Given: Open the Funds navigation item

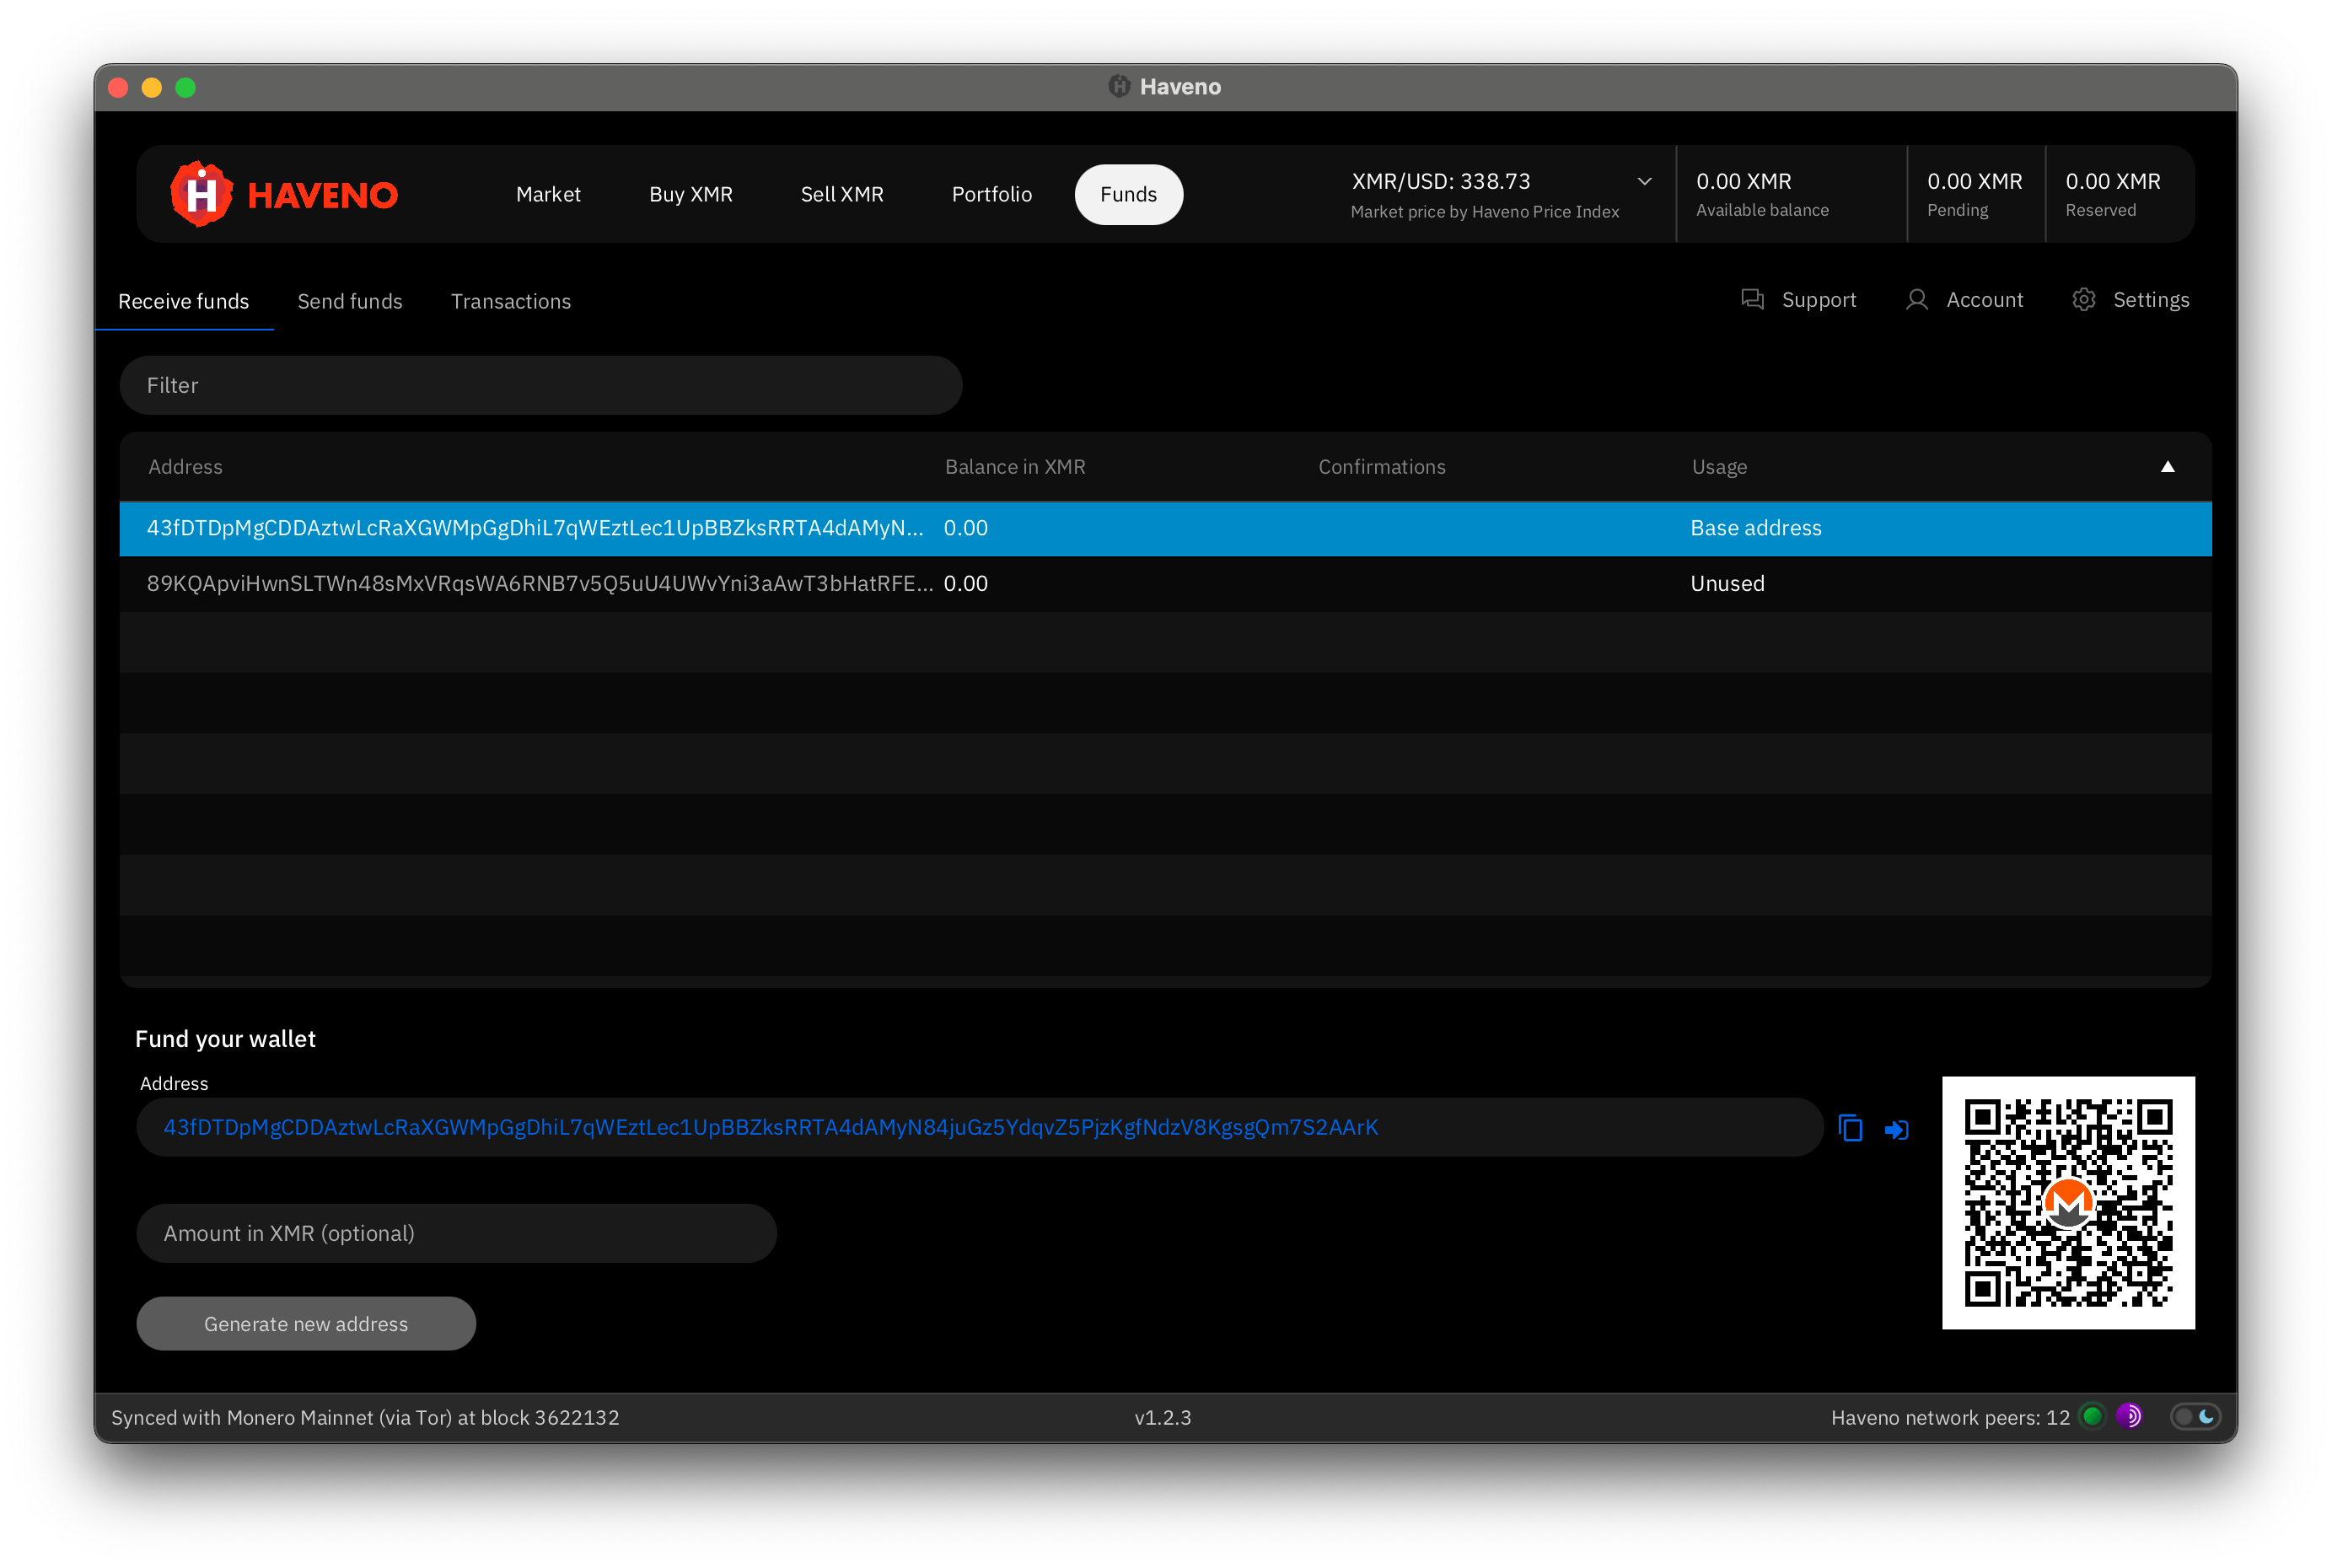Looking at the screenshot, I should [x=1128, y=194].
